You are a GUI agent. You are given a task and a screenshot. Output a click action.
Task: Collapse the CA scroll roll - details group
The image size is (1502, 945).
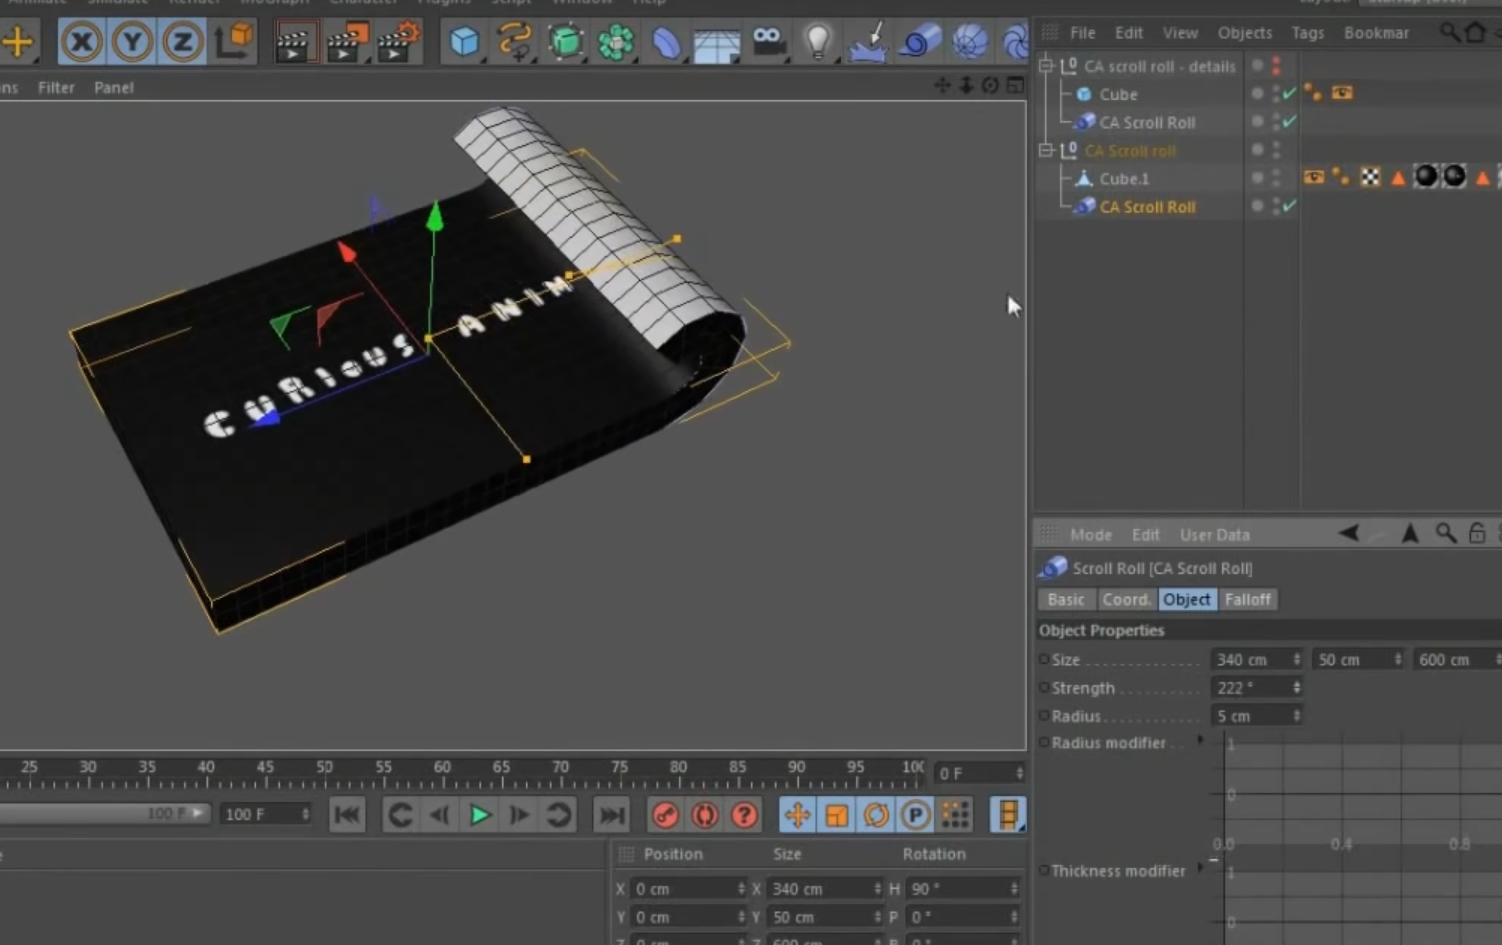(x=1046, y=66)
